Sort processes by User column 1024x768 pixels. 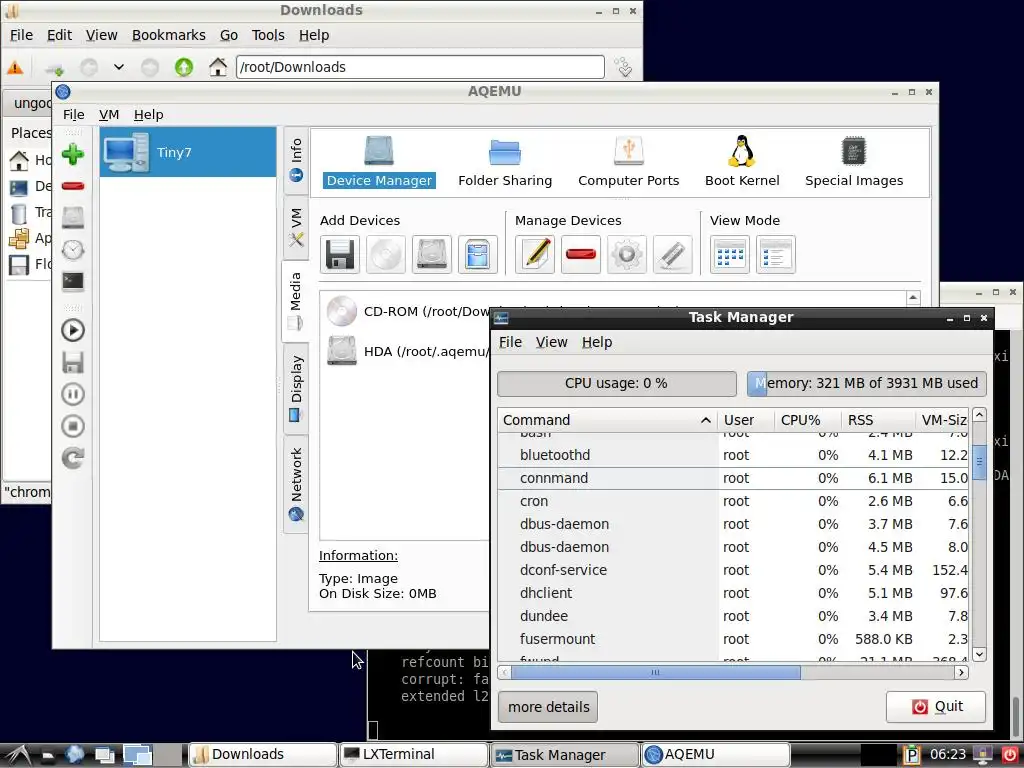click(x=745, y=420)
